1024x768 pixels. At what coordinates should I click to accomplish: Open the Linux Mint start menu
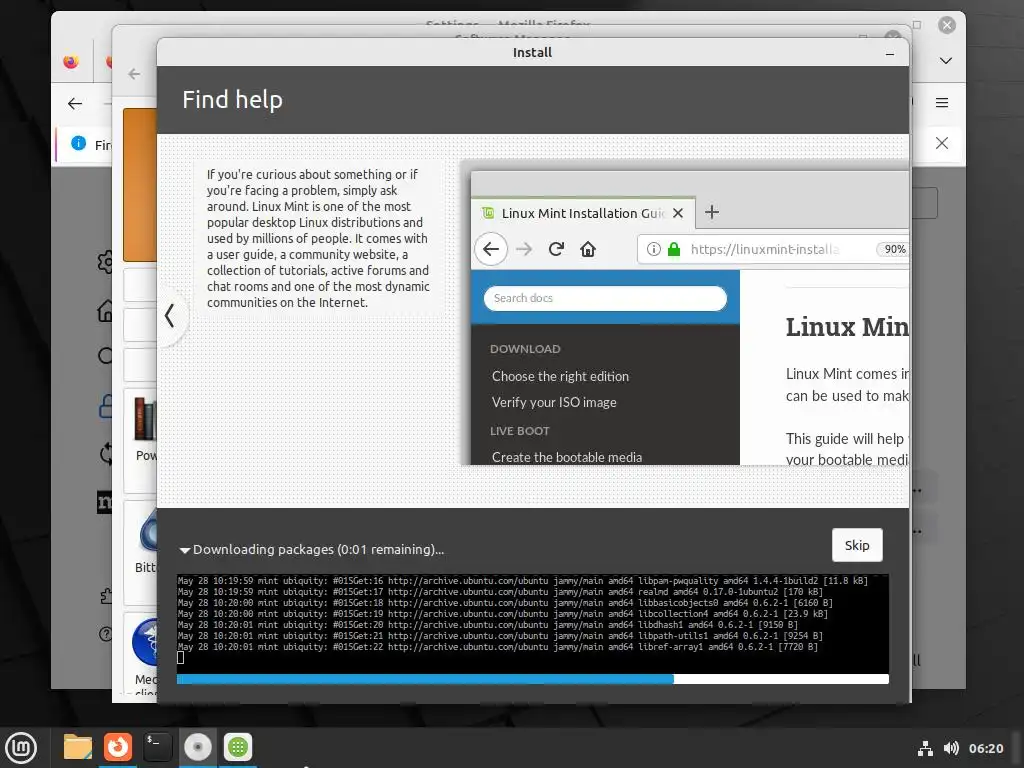point(21,747)
